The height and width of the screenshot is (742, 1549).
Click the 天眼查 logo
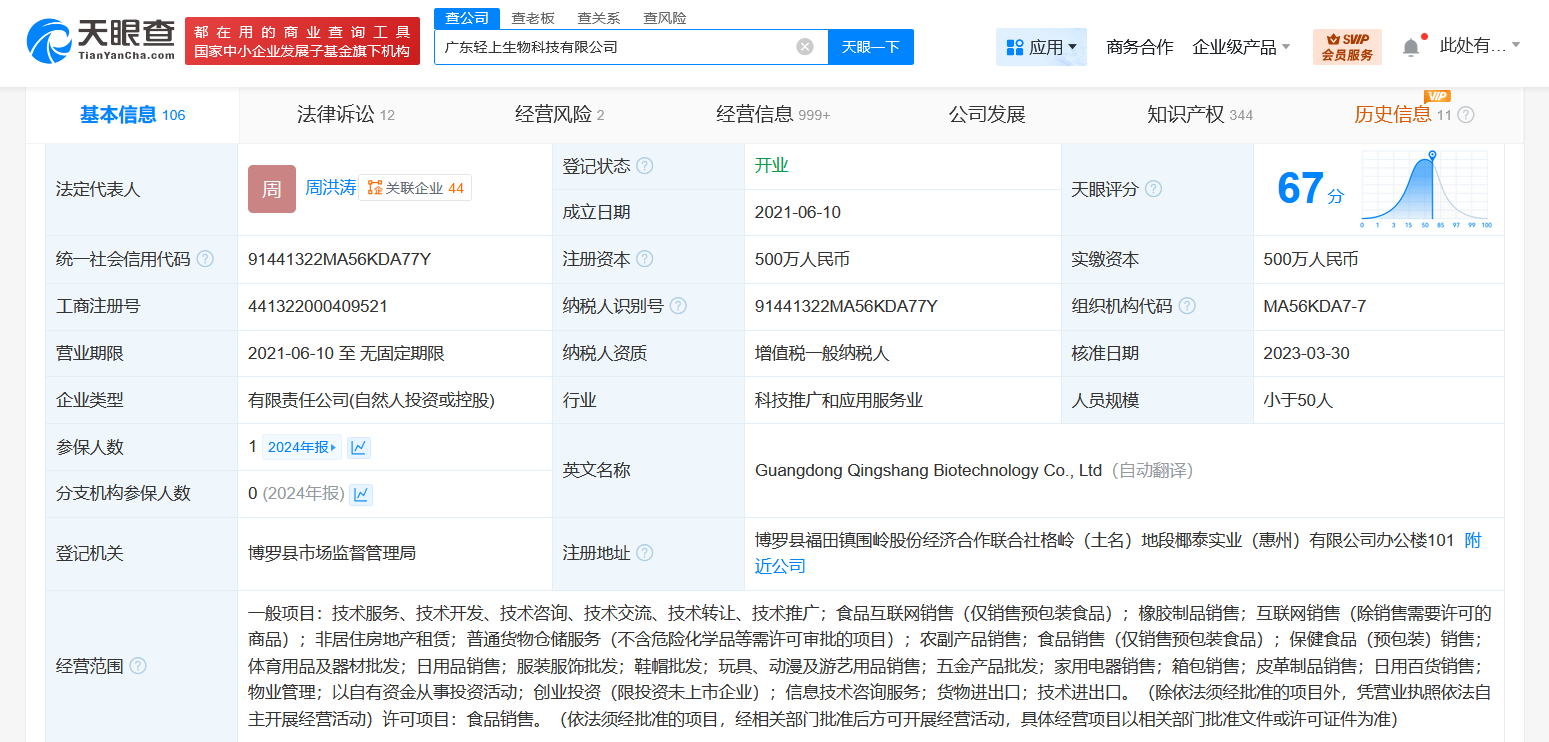100,40
